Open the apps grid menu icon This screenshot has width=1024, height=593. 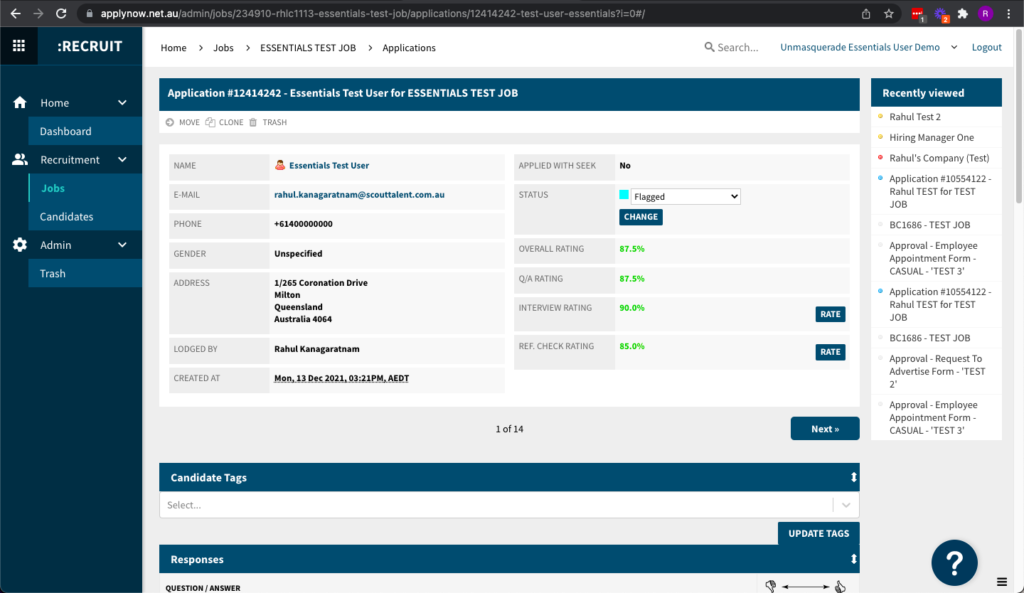coord(19,46)
